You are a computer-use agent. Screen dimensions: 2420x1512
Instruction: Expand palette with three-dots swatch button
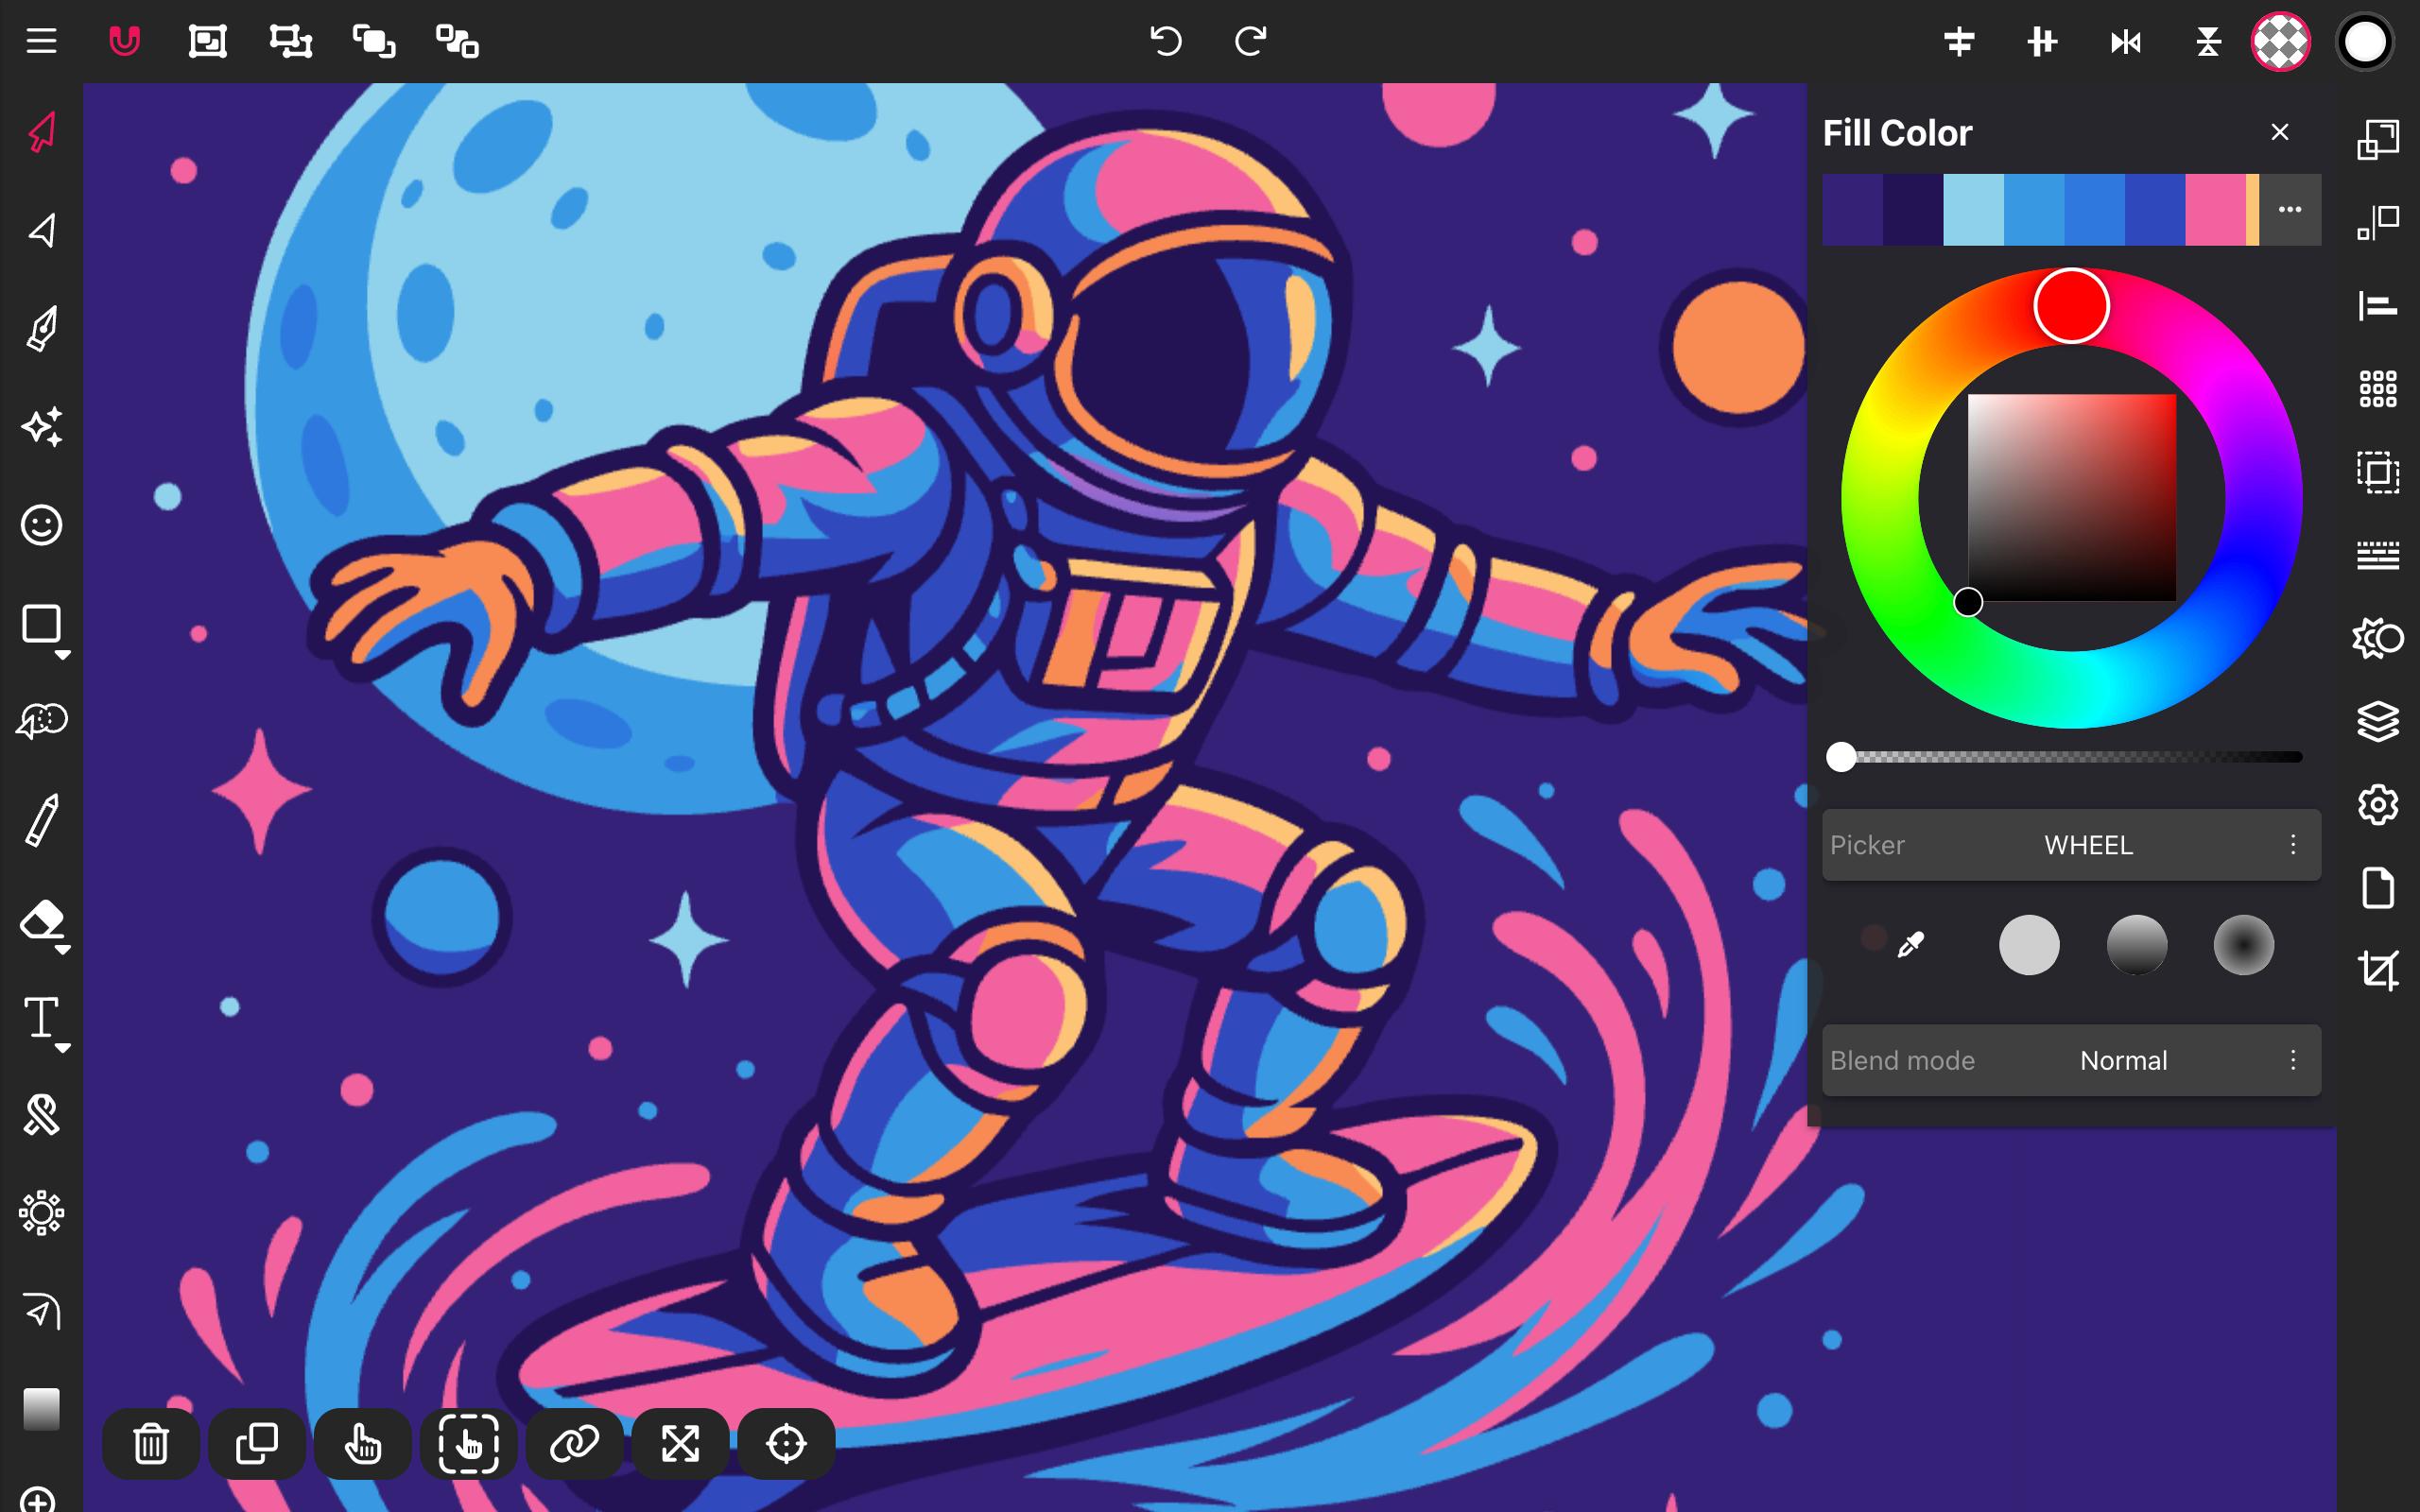click(2289, 210)
